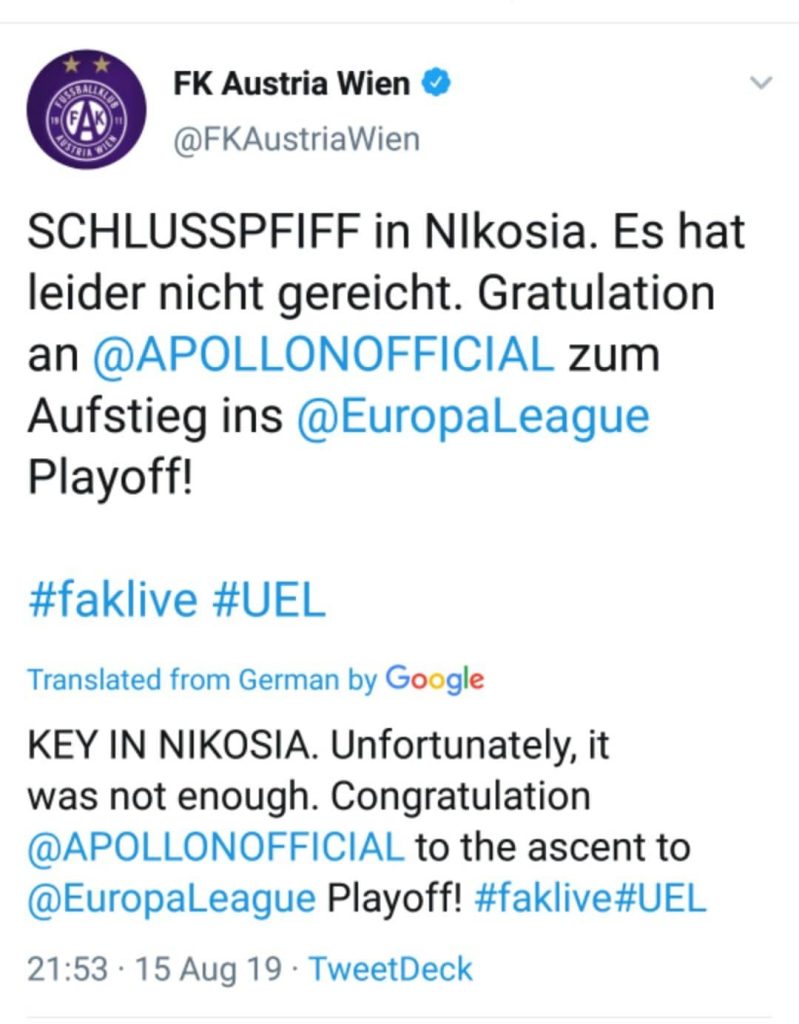This screenshot has height=1024, width=799.
Task: Click the "Translated from German by" label
Action: (201, 680)
